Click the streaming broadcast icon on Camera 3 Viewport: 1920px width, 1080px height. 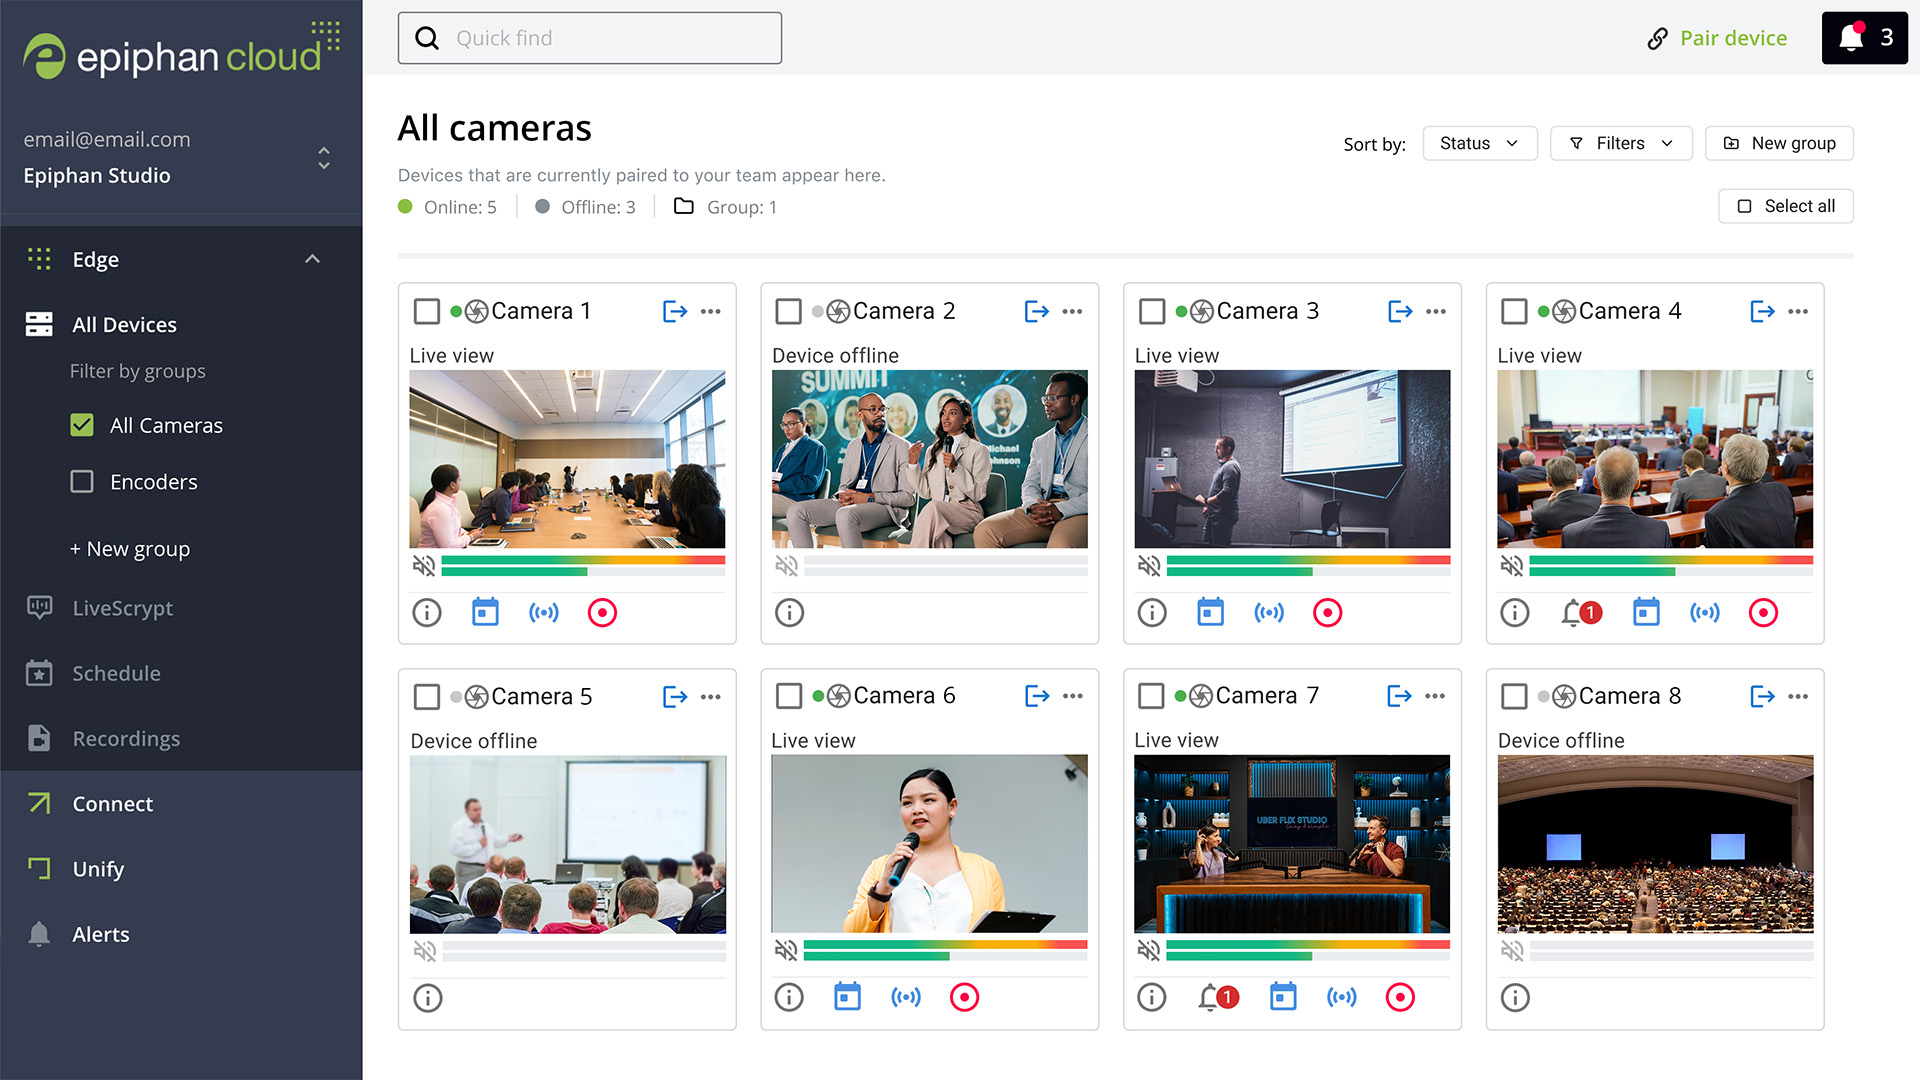[x=1269, y=612]
